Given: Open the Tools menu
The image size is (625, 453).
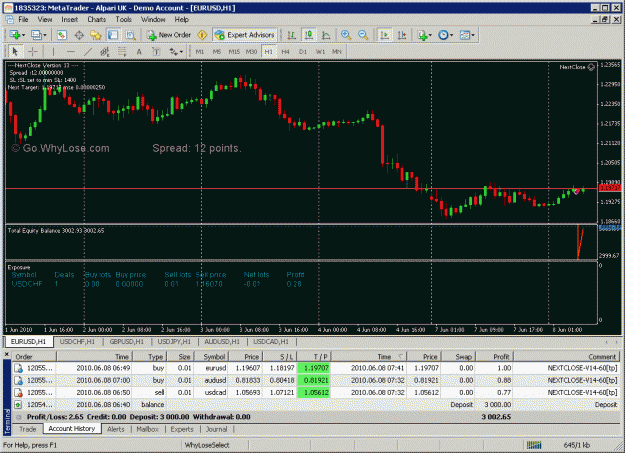Looking at the screenshot, I should pyautogui.click(x=123, y=20).
